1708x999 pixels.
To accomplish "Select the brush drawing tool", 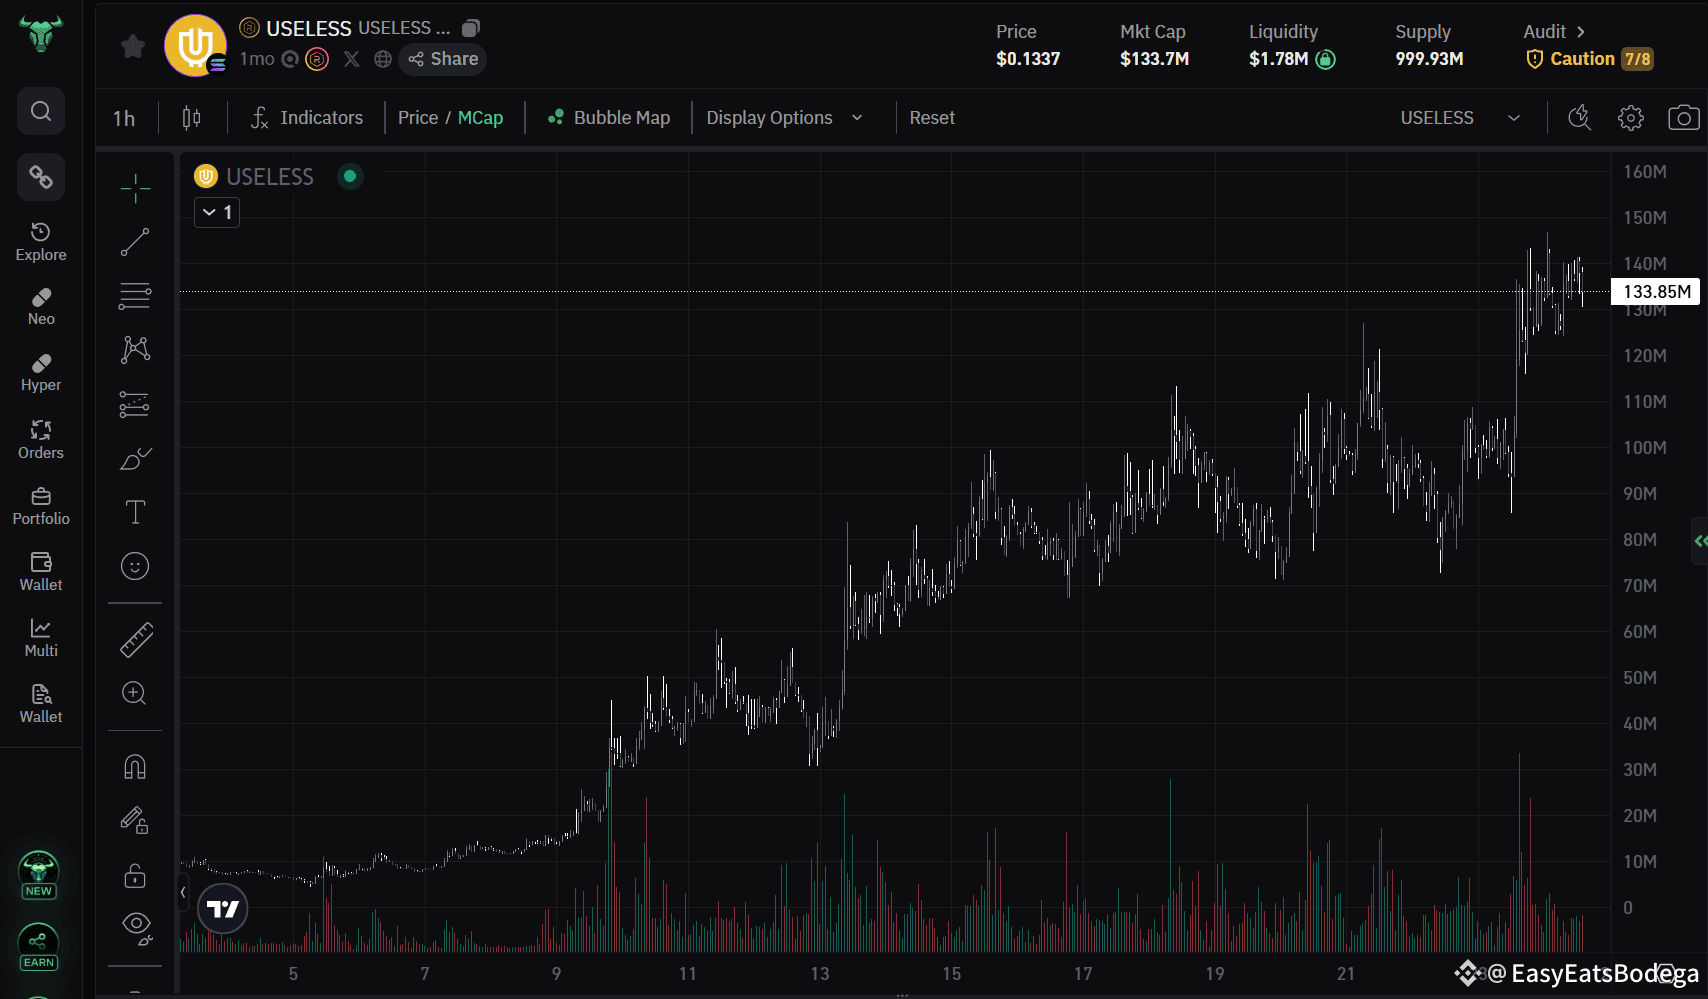I will 135,458.
